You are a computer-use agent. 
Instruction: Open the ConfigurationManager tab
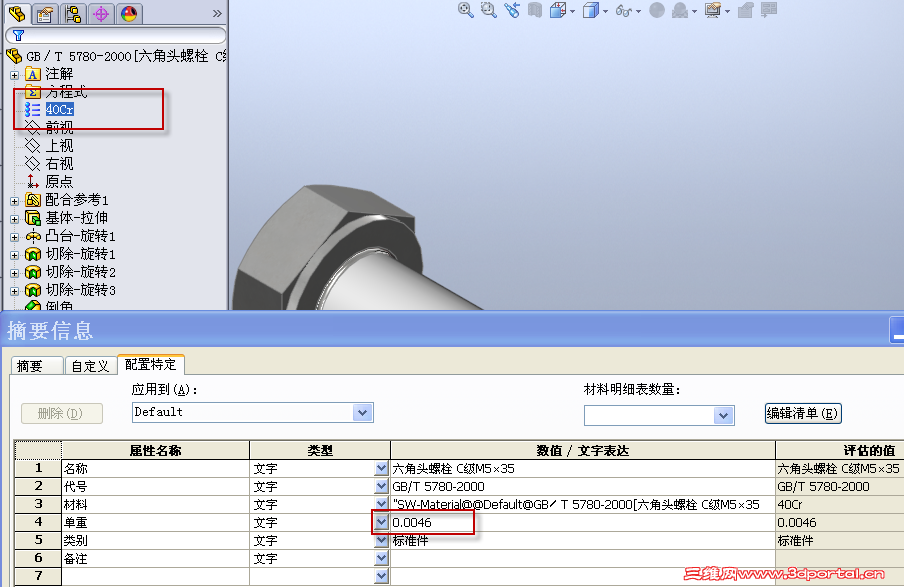point(73,13)
